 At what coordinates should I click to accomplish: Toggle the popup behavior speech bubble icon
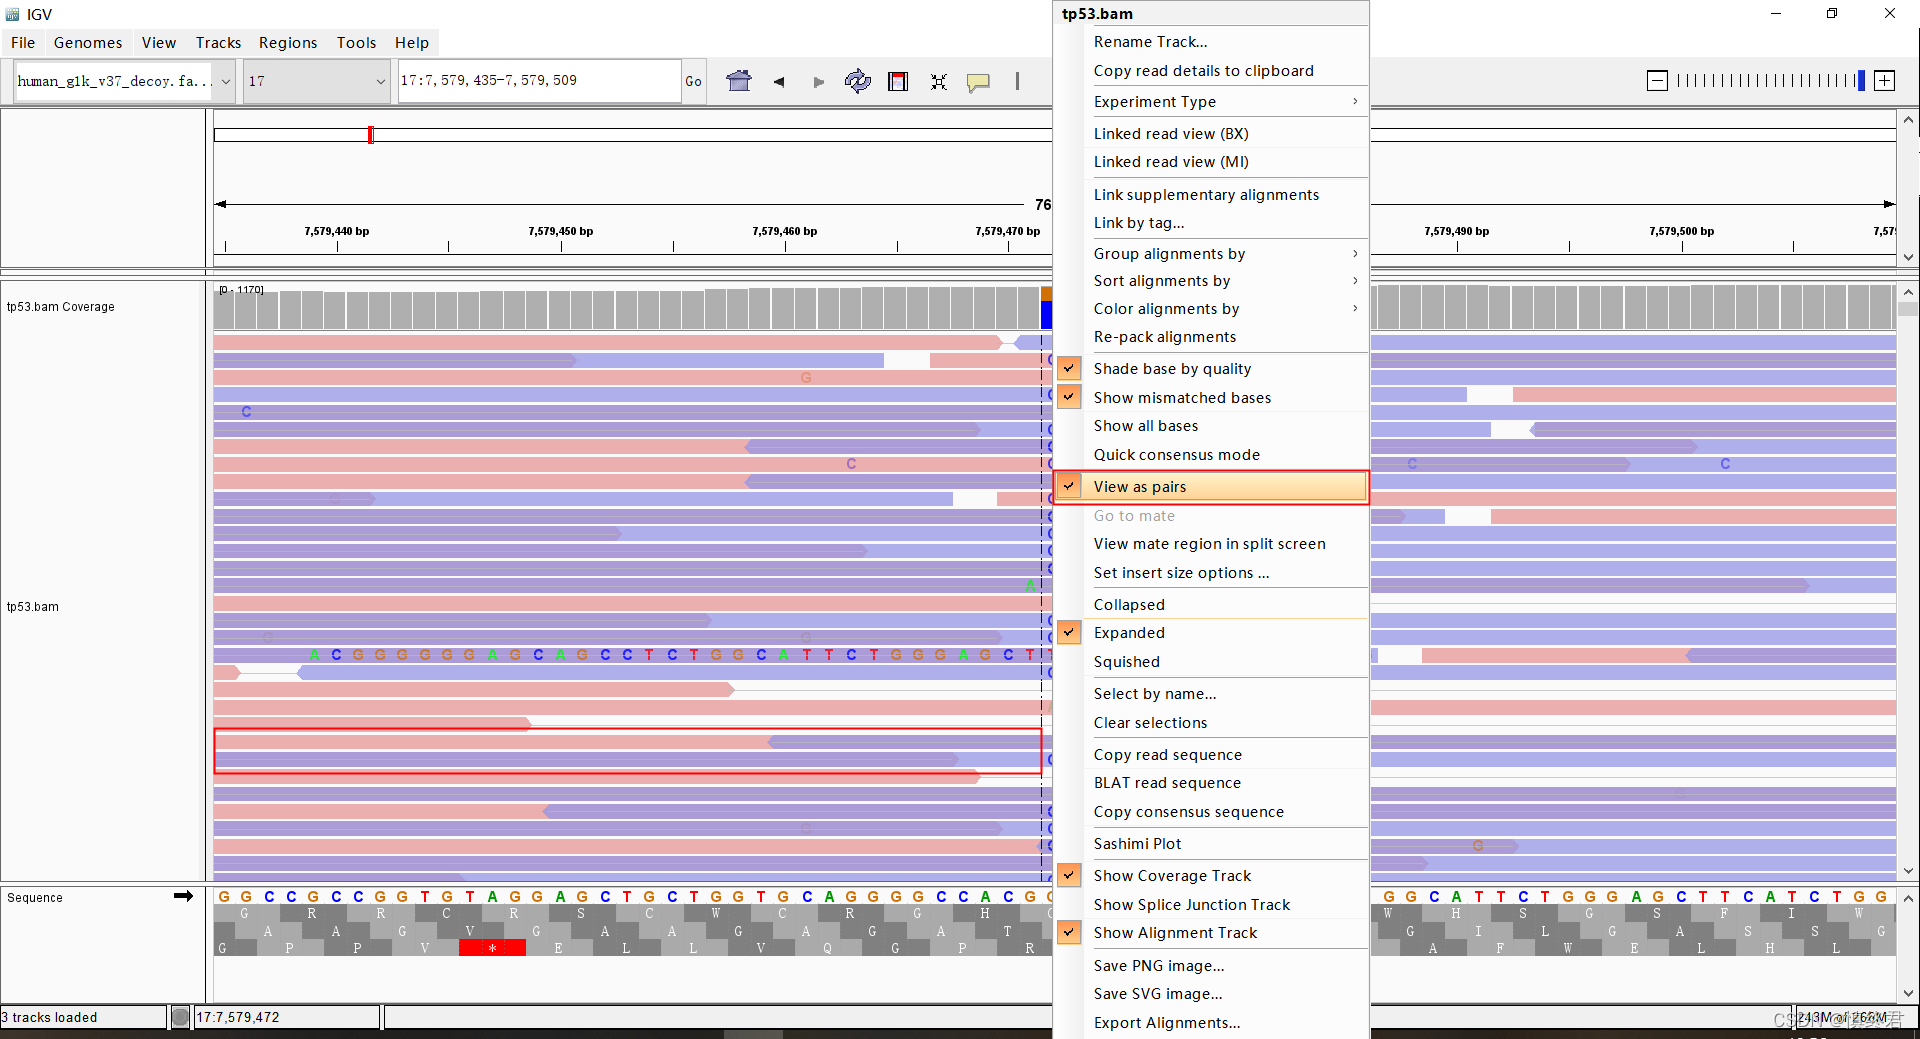[x=978, y=82]
